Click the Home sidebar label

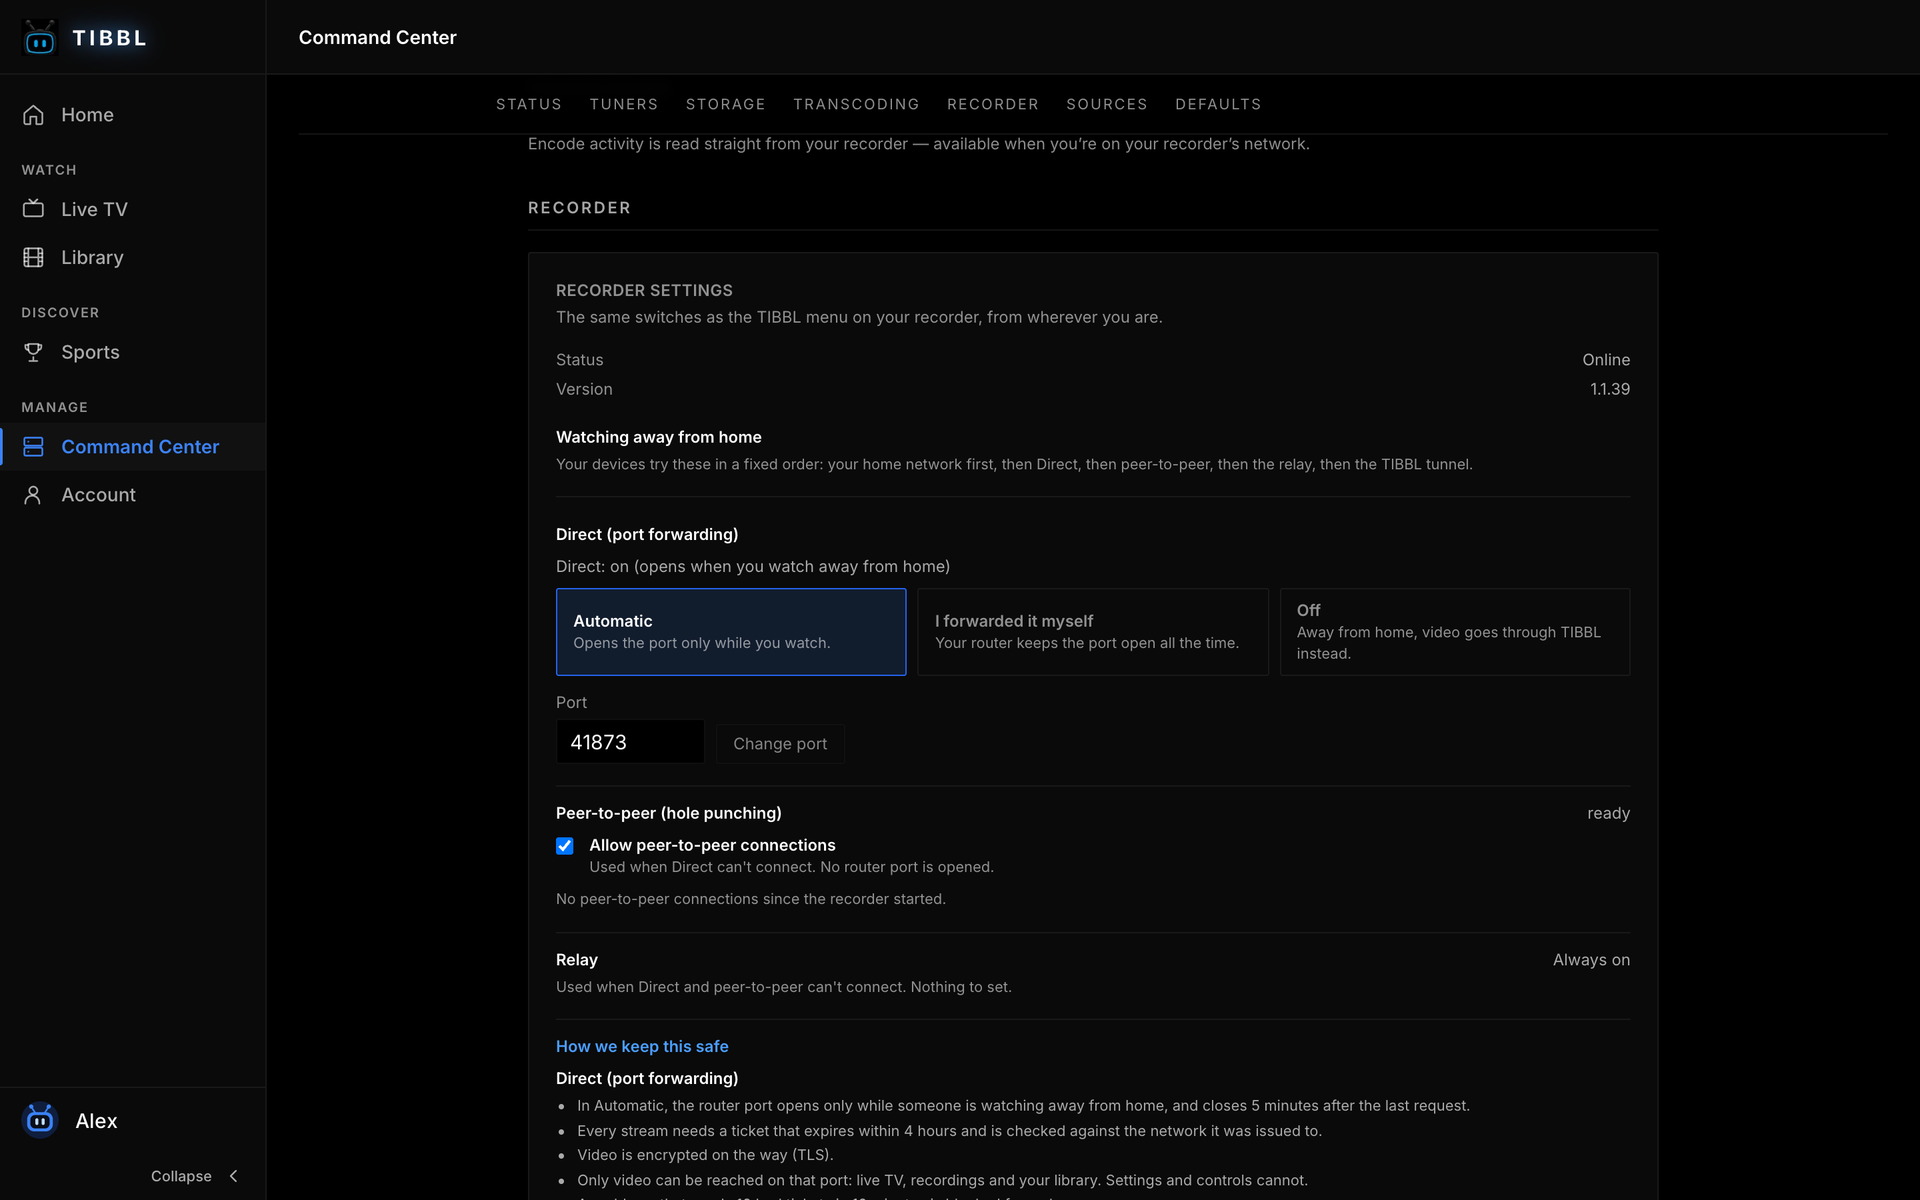point(87,115)
